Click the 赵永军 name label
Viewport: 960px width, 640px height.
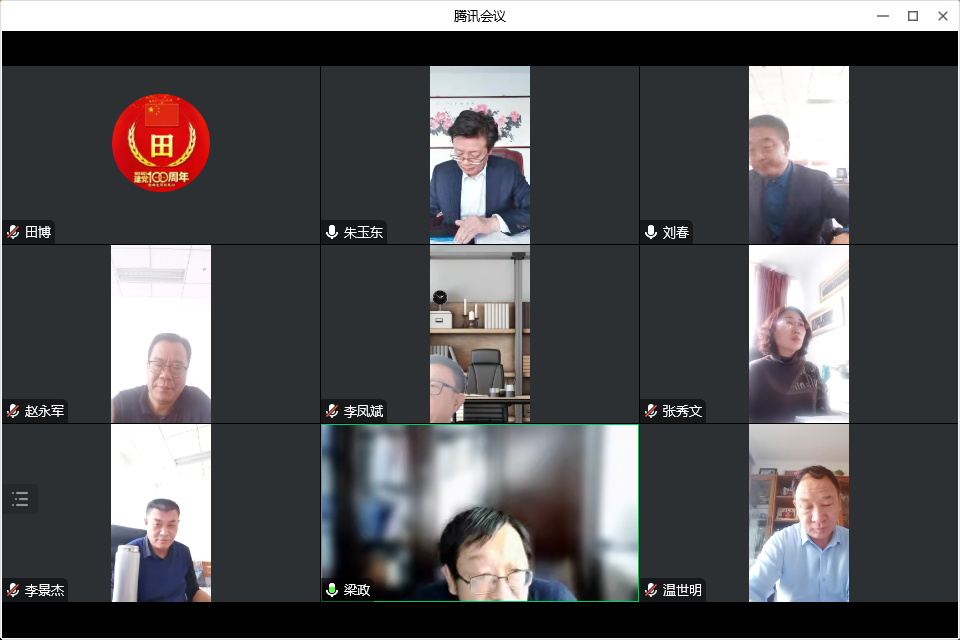tap(45, 411)
